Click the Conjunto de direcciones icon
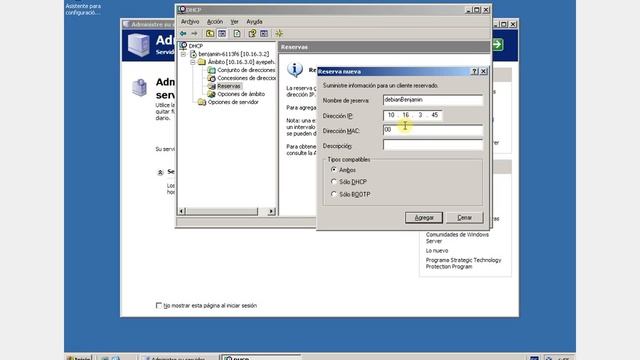The width and height of the screenshot is (640, 360). pyautogui.click(x=211, y=70)
